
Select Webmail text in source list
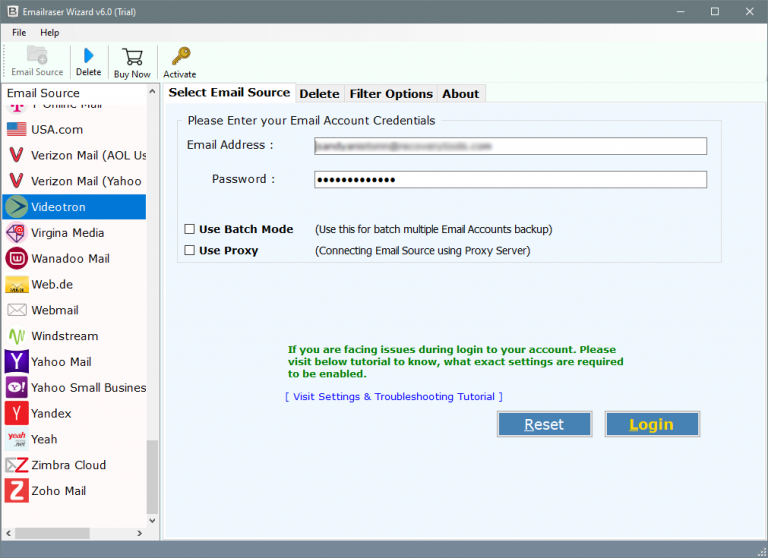55,310
